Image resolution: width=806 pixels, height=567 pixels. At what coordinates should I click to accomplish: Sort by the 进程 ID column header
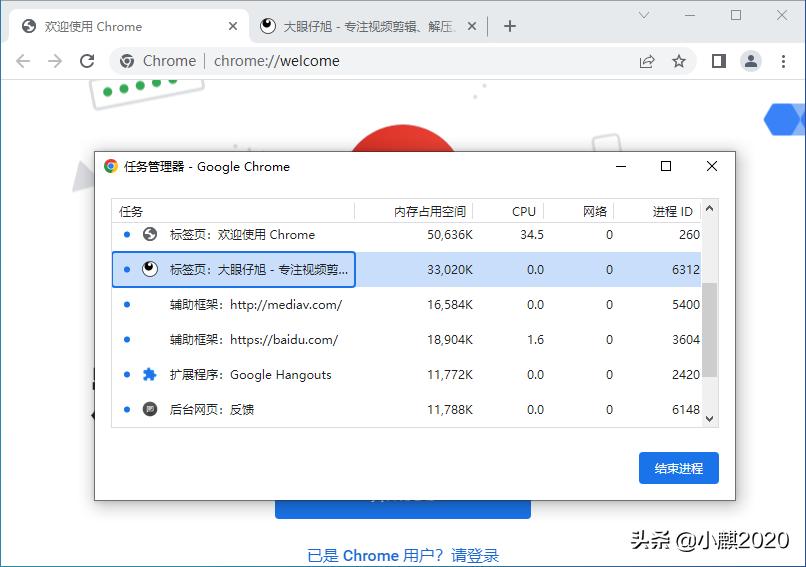pos(657,211)
